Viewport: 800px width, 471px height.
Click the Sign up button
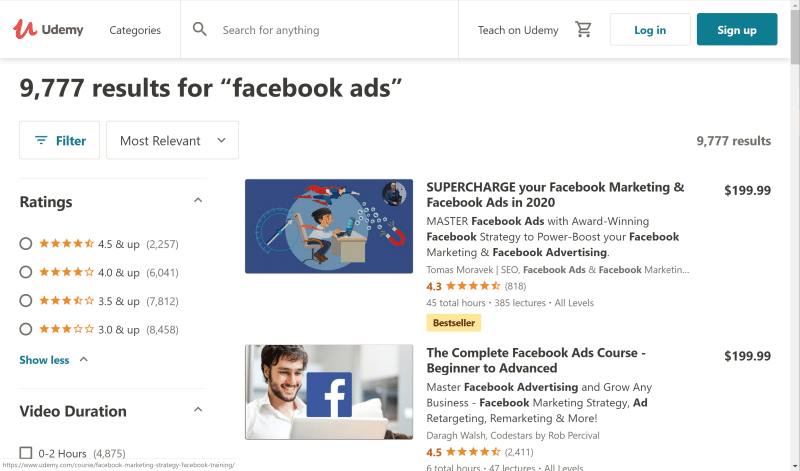pos(737,30)
